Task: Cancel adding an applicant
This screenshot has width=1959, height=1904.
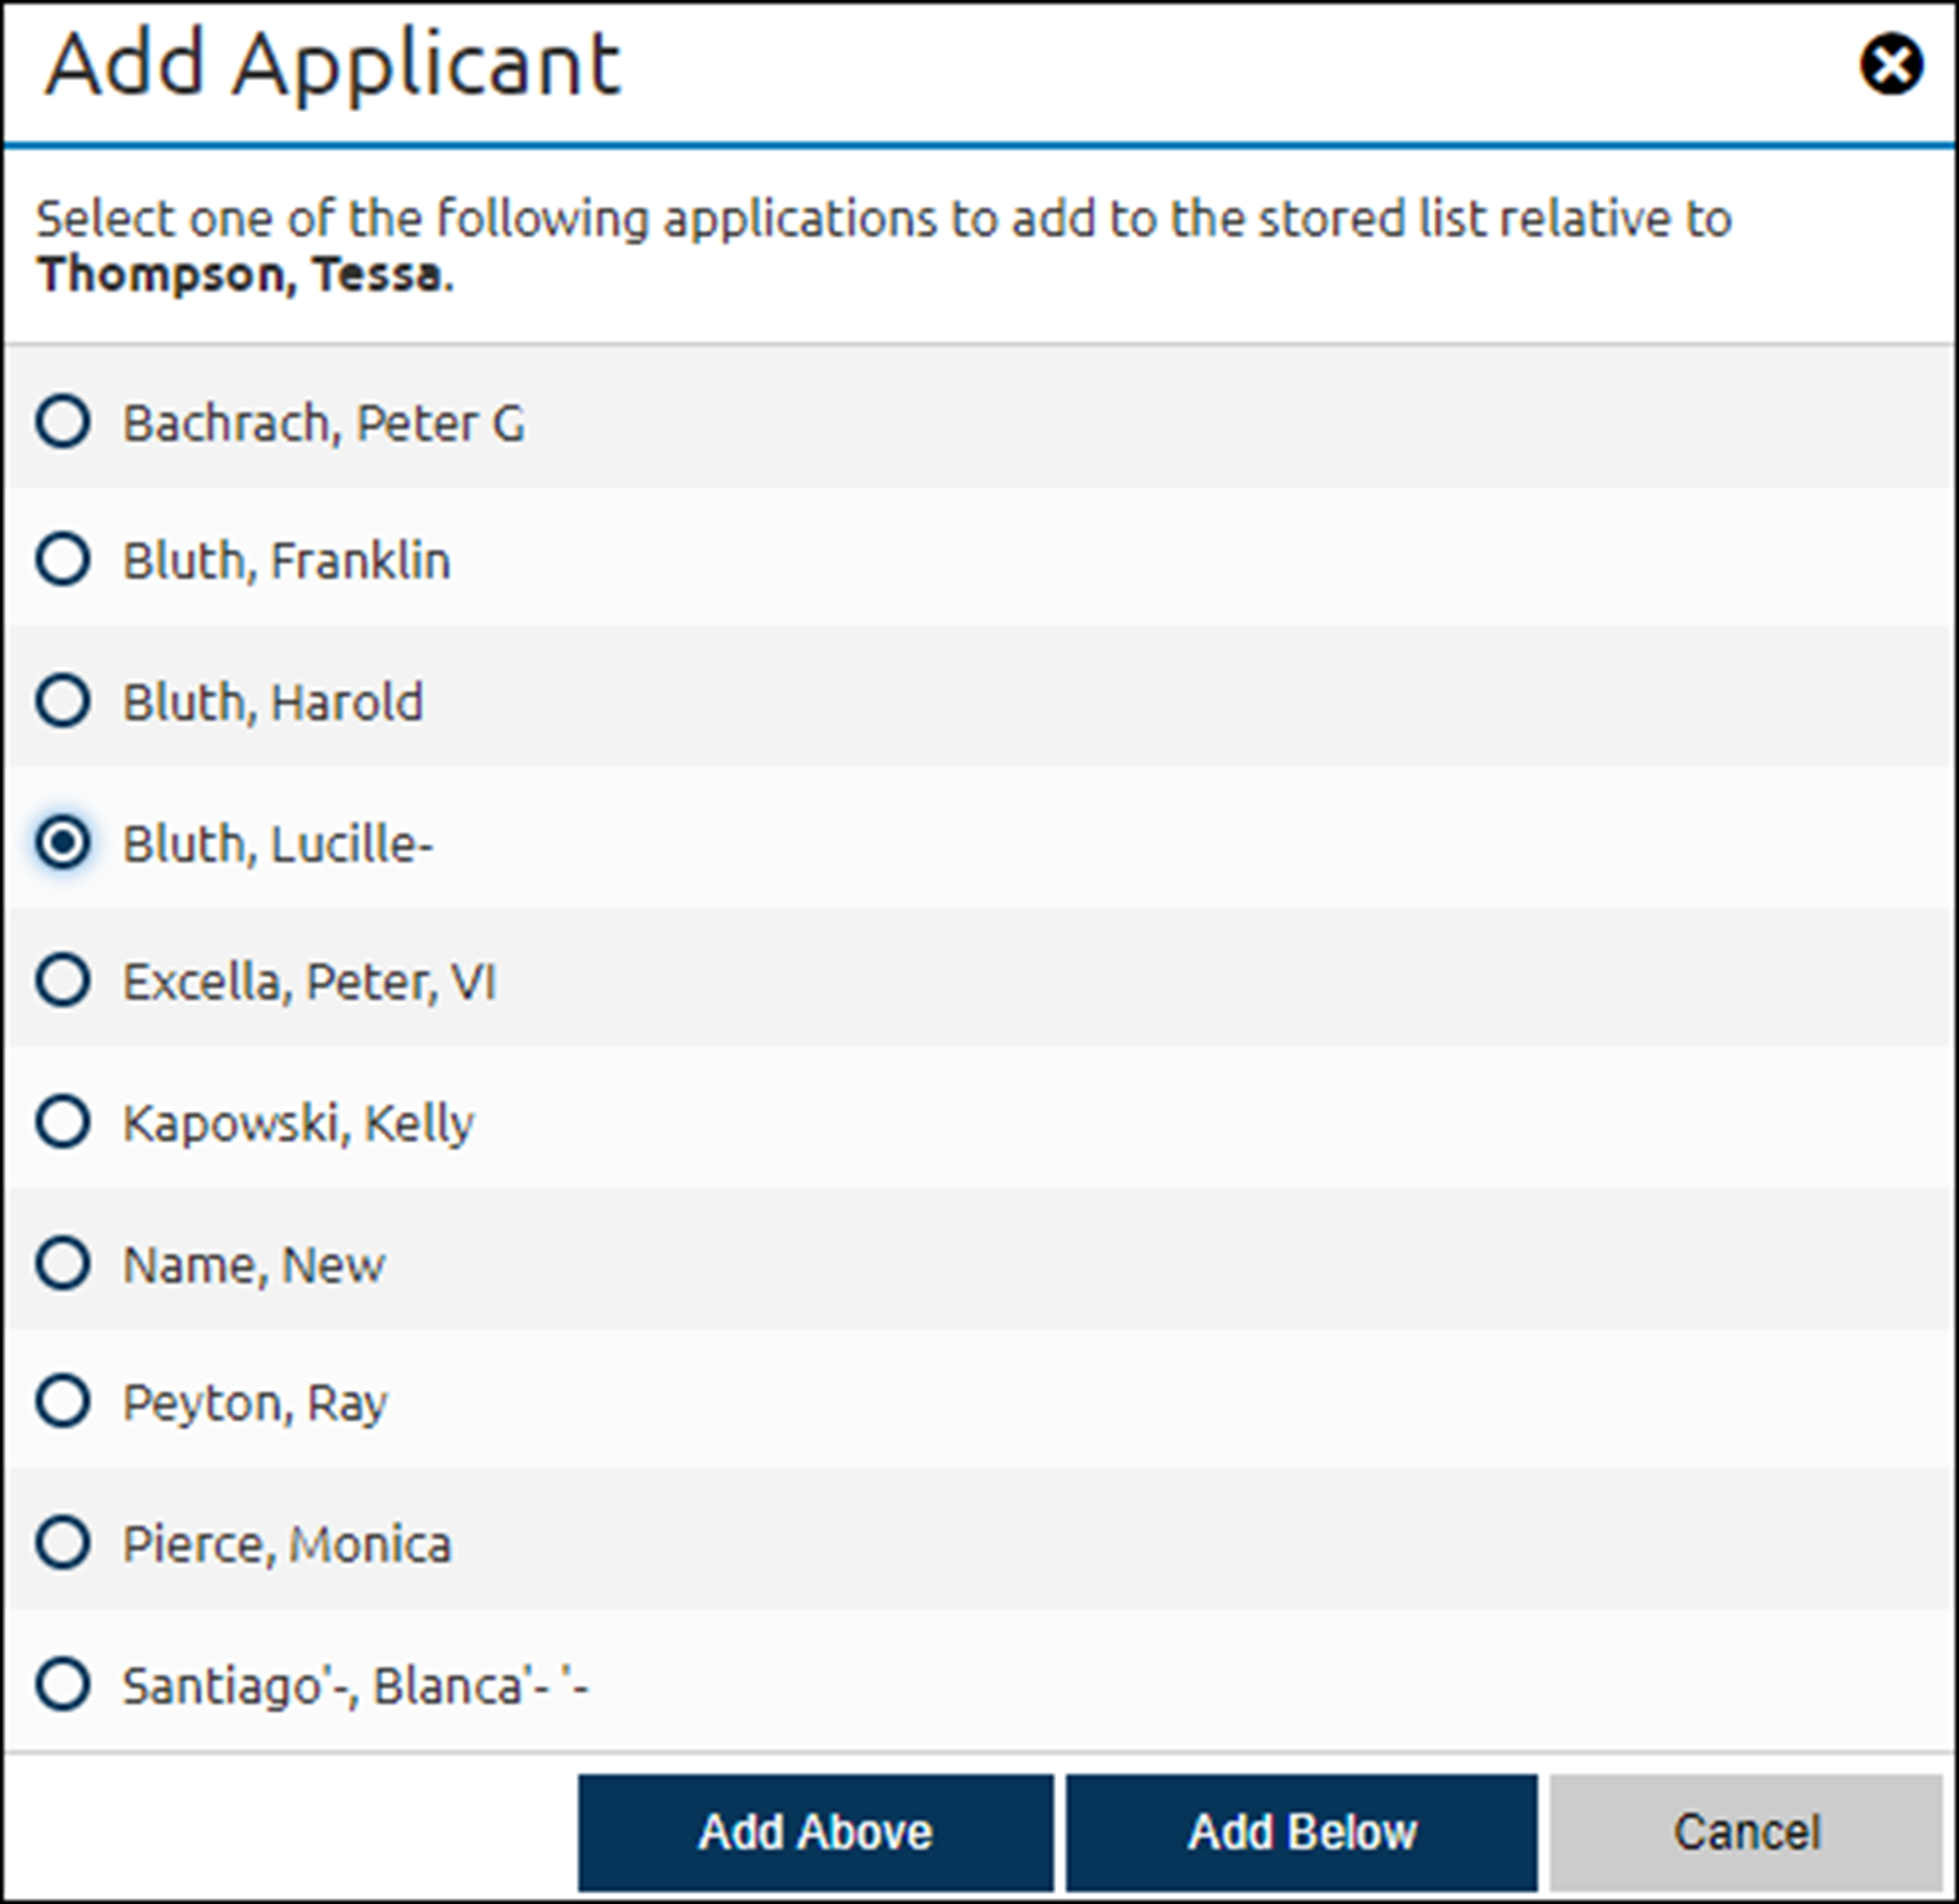Action: click(x=1748, y=1831)
